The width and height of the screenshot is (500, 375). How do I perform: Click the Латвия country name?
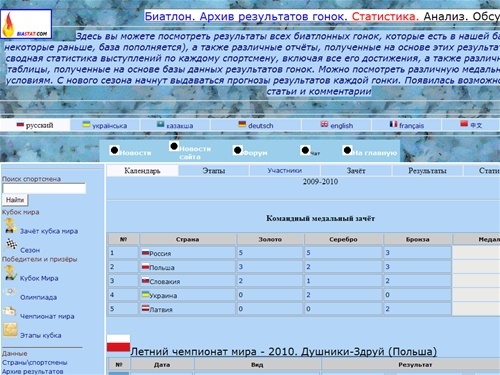coord(161,310)
